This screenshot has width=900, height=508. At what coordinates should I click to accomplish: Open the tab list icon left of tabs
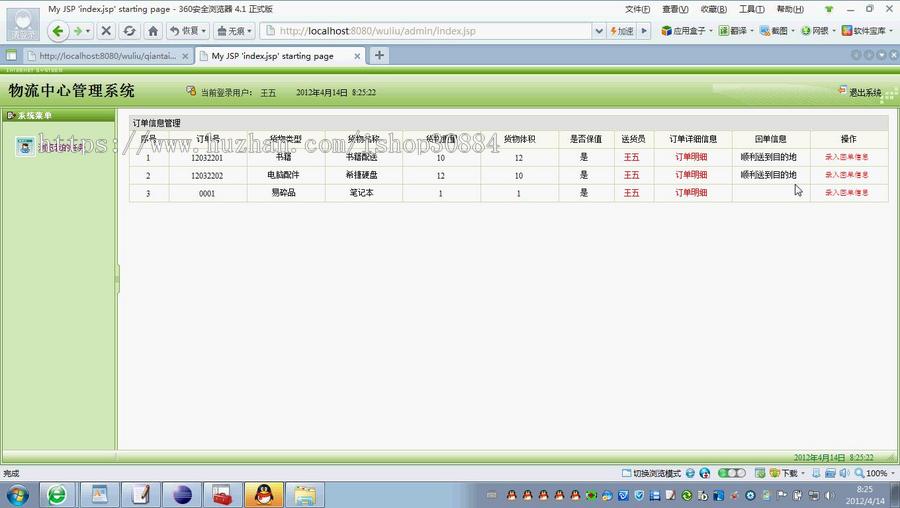click(11, 56)
